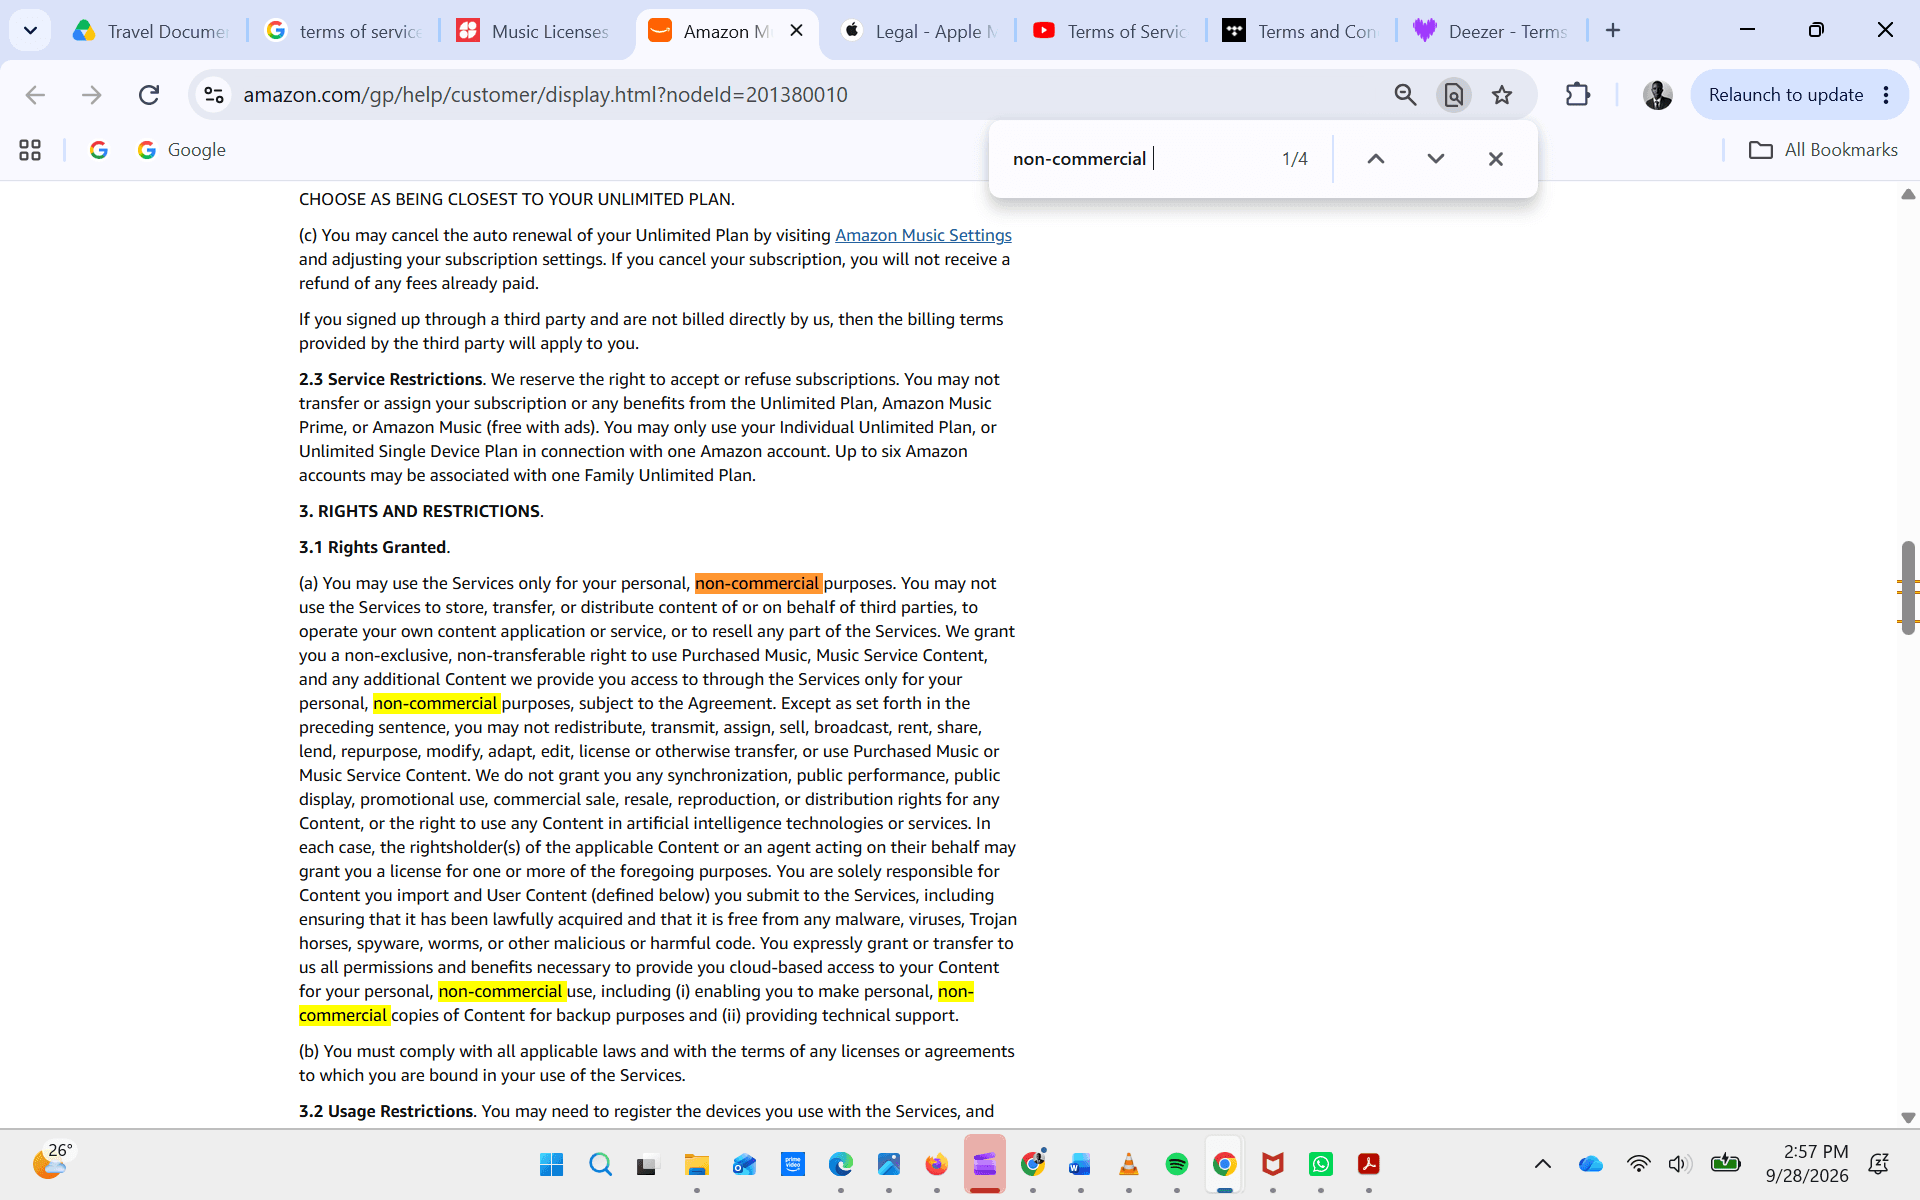This screenshot has width=1920, height=1200.
Task: Open the Google bookmark
Action: pyautogui.click(x=182, y=150)
